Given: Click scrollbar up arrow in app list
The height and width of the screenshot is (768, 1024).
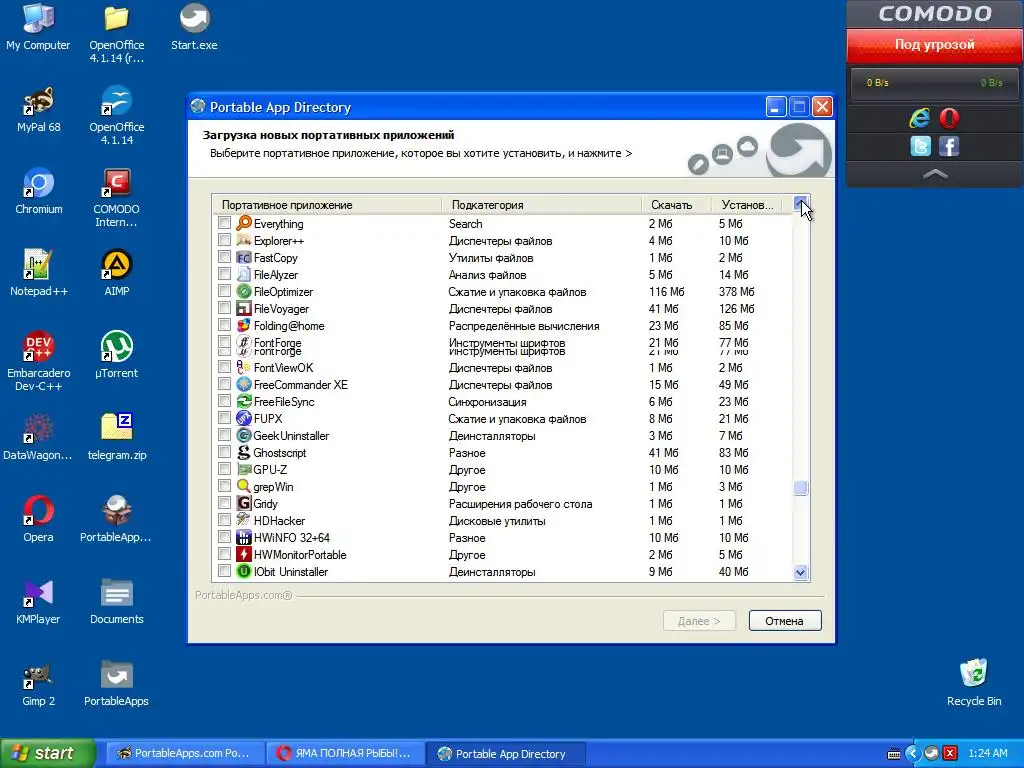Looking at the screenshot, I should click(801, 204).
